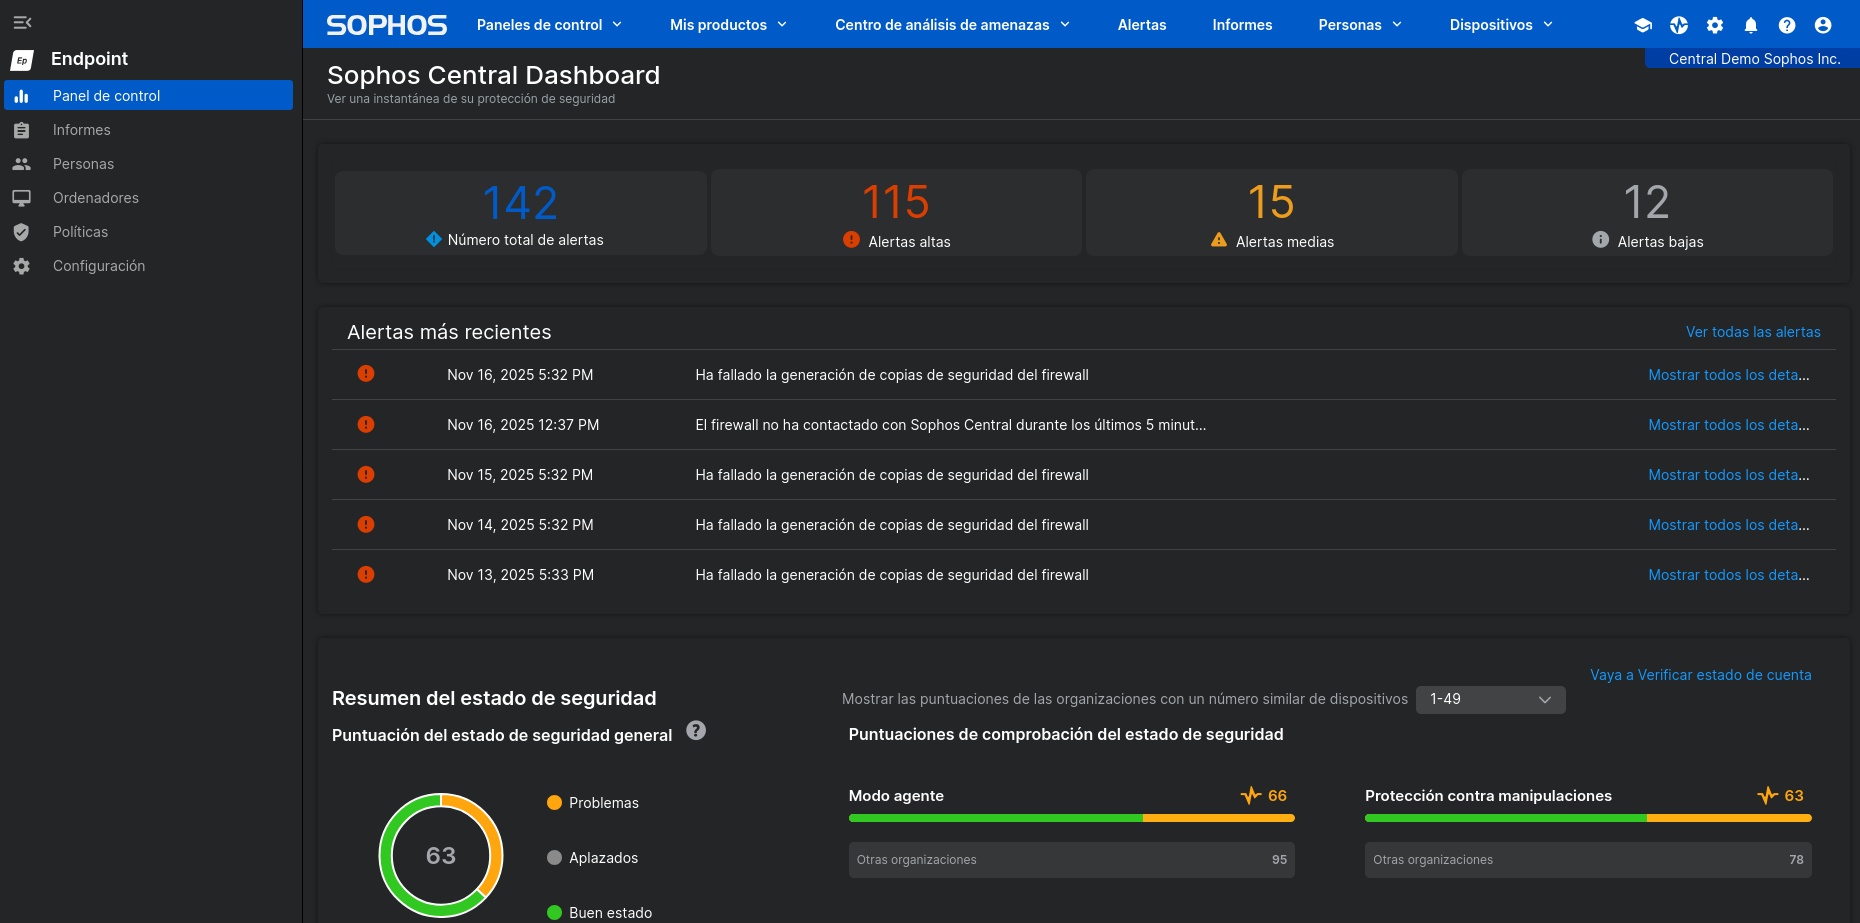1860x923 pixels.
Task: Click Ver todas las alertas link
Action: coord(1752,332)
